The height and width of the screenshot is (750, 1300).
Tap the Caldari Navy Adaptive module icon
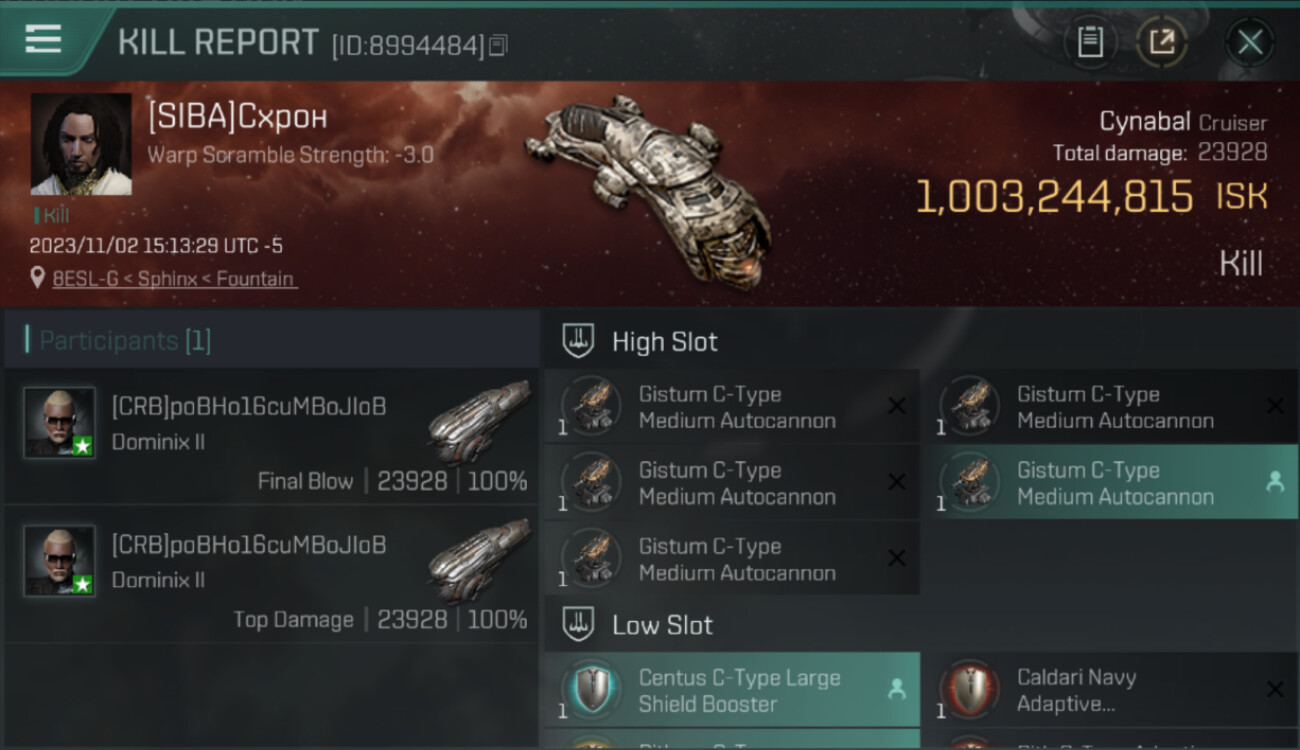click(970, 690)
